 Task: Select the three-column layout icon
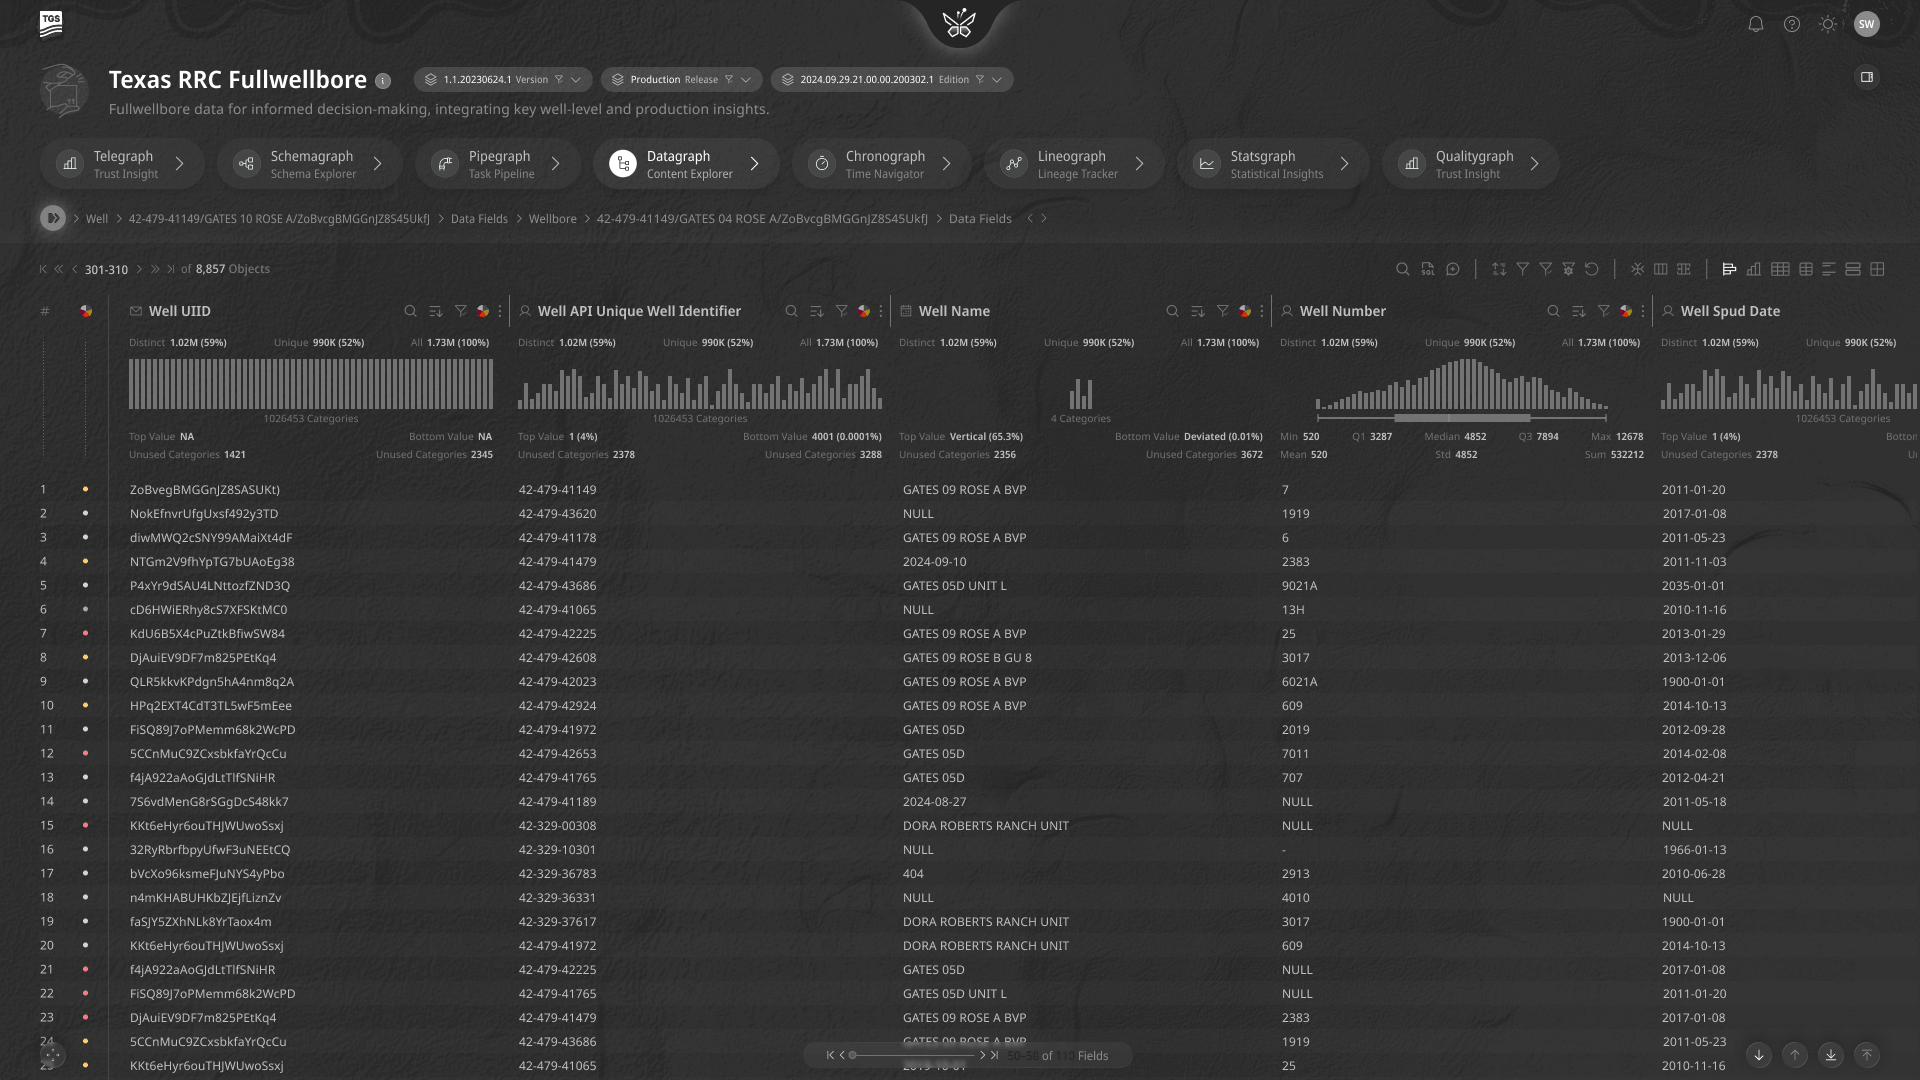click(1660, 269)
